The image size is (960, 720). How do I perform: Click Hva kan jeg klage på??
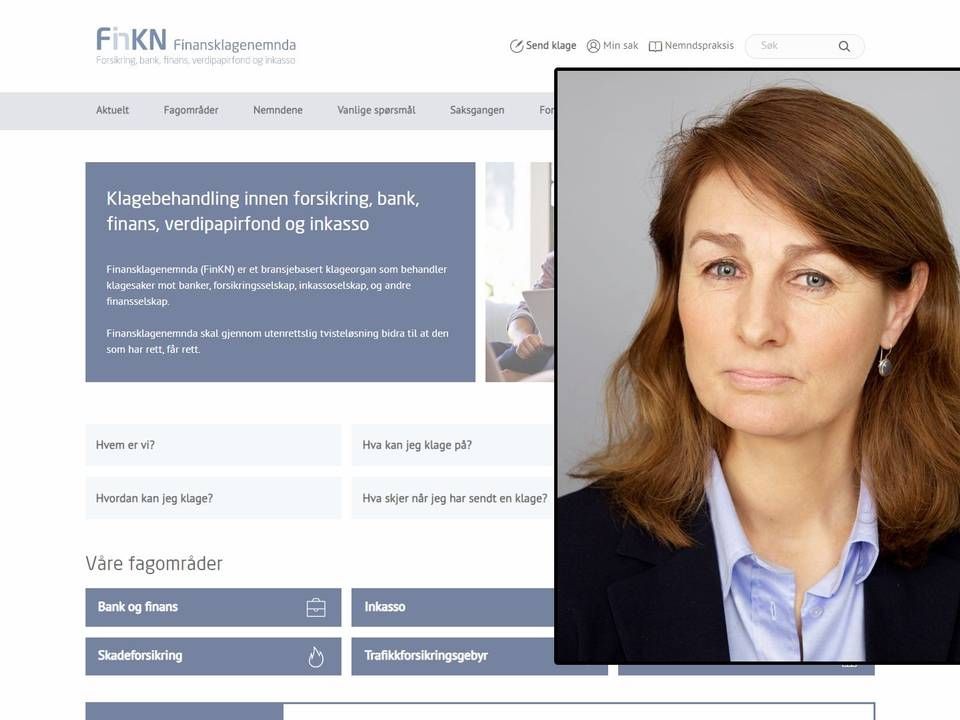pyautogui.click(x=453, y=445)
